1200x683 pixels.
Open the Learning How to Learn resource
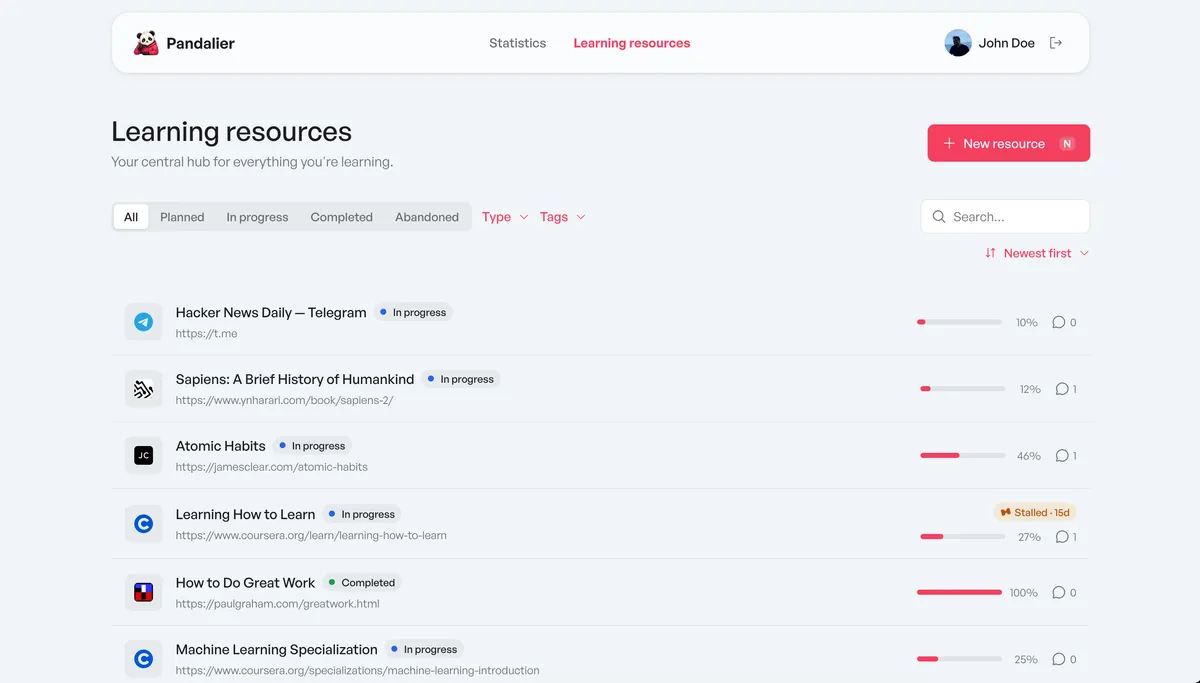pos(246,514)
